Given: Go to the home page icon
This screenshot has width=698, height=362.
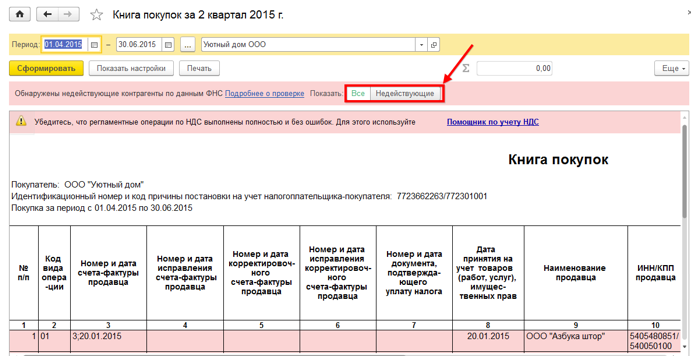Looking at the screenshot, I should [x=20, y=15].
